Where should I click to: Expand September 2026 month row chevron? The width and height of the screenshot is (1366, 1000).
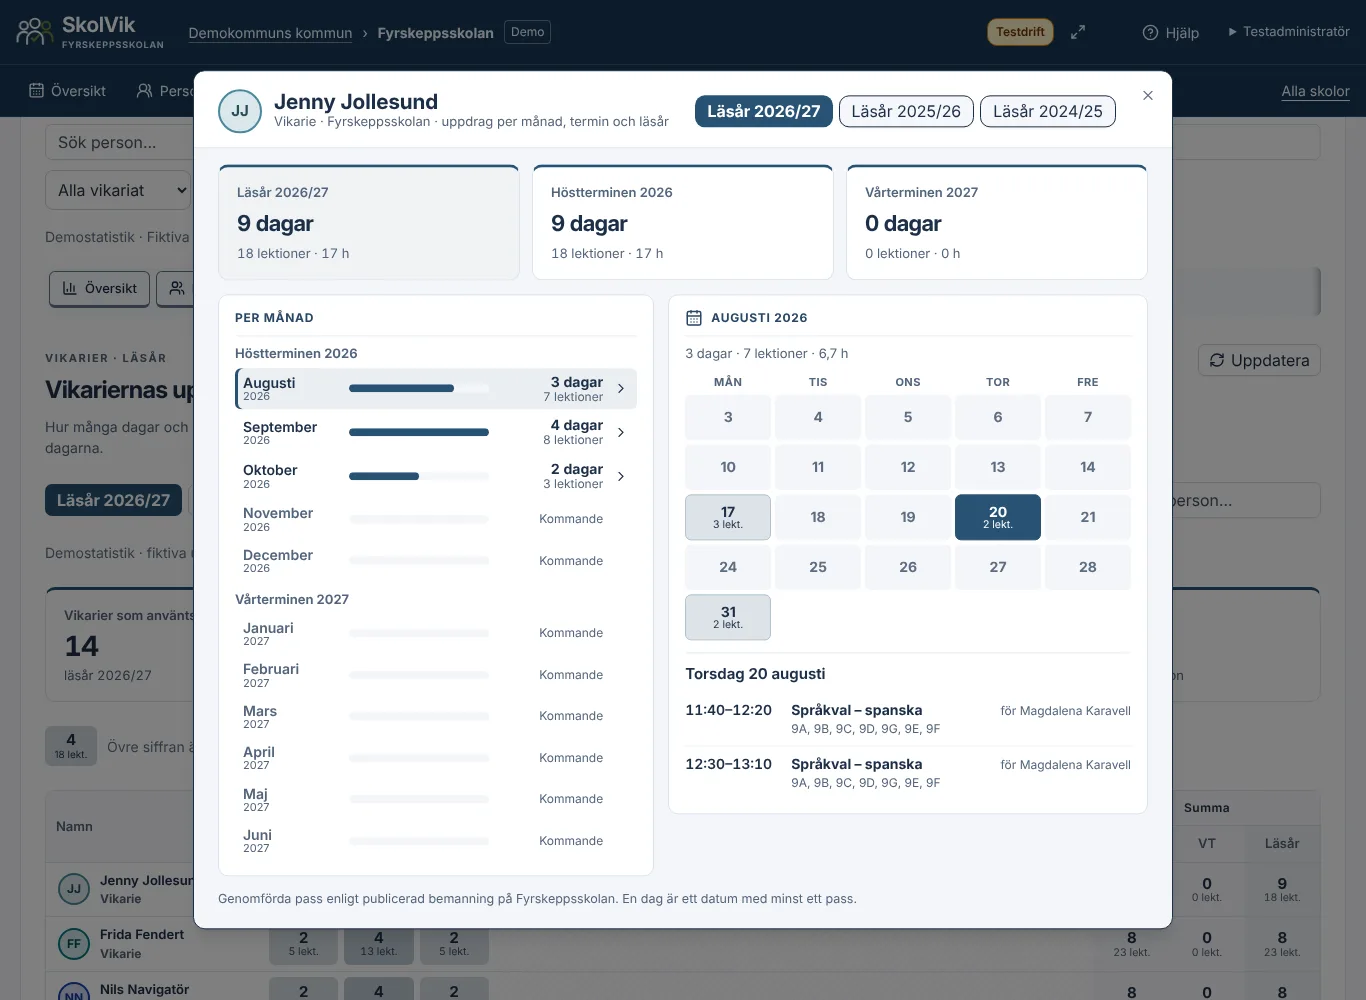(621, 432)
